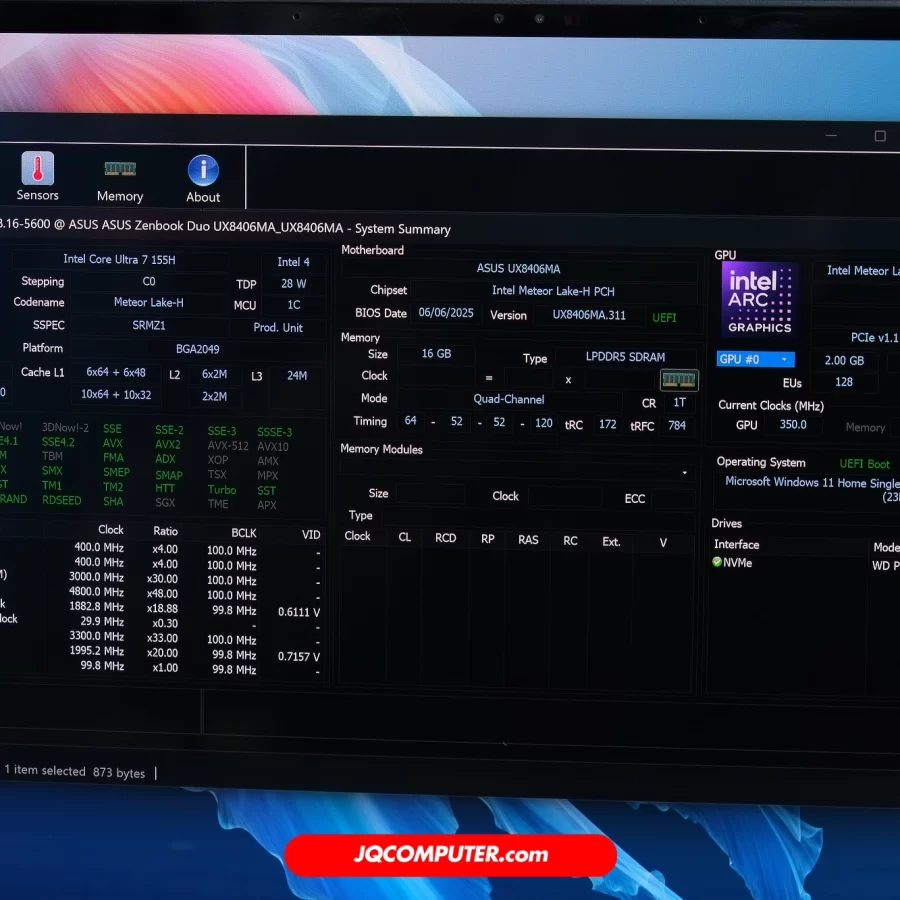This screenshot has width=900, height=900.
Task: Select the LPDDR5 SDRAM memory type field
Action: click(626, 357)
